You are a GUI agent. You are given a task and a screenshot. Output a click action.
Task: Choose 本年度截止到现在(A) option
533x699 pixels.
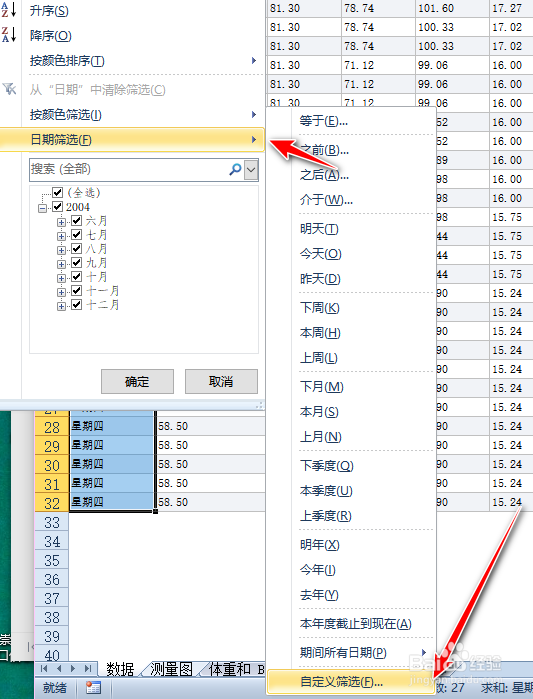(351, 623)
